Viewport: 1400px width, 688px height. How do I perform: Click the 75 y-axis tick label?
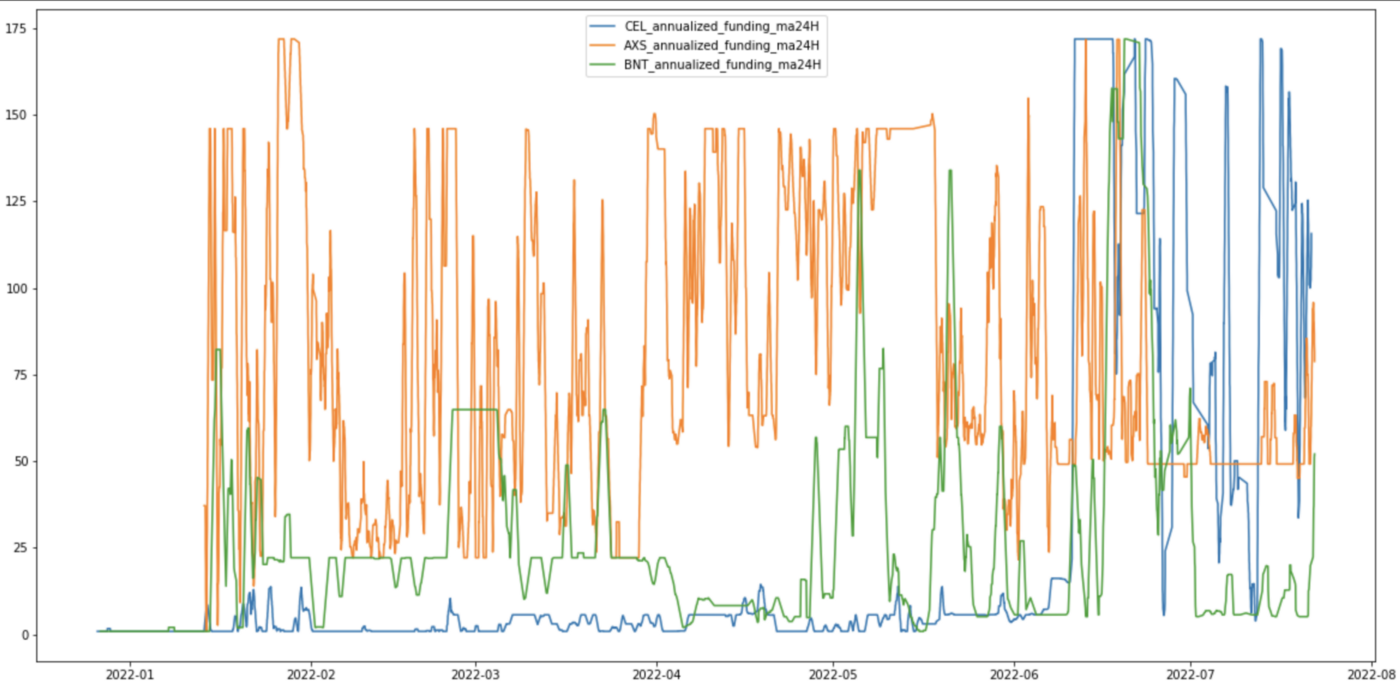click(21, 375)
